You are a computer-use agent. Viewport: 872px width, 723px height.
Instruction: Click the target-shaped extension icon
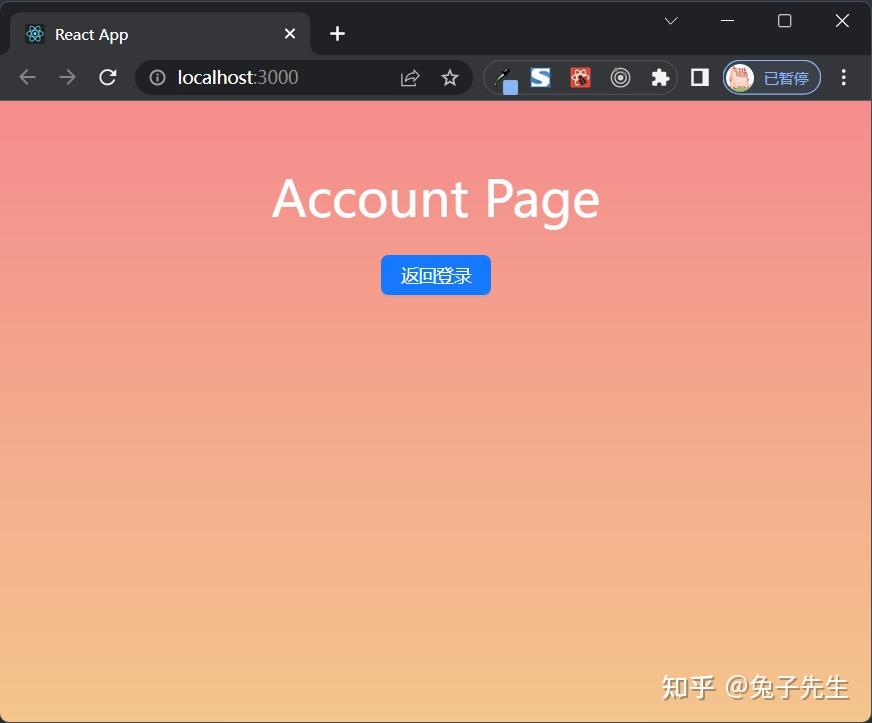620,77
